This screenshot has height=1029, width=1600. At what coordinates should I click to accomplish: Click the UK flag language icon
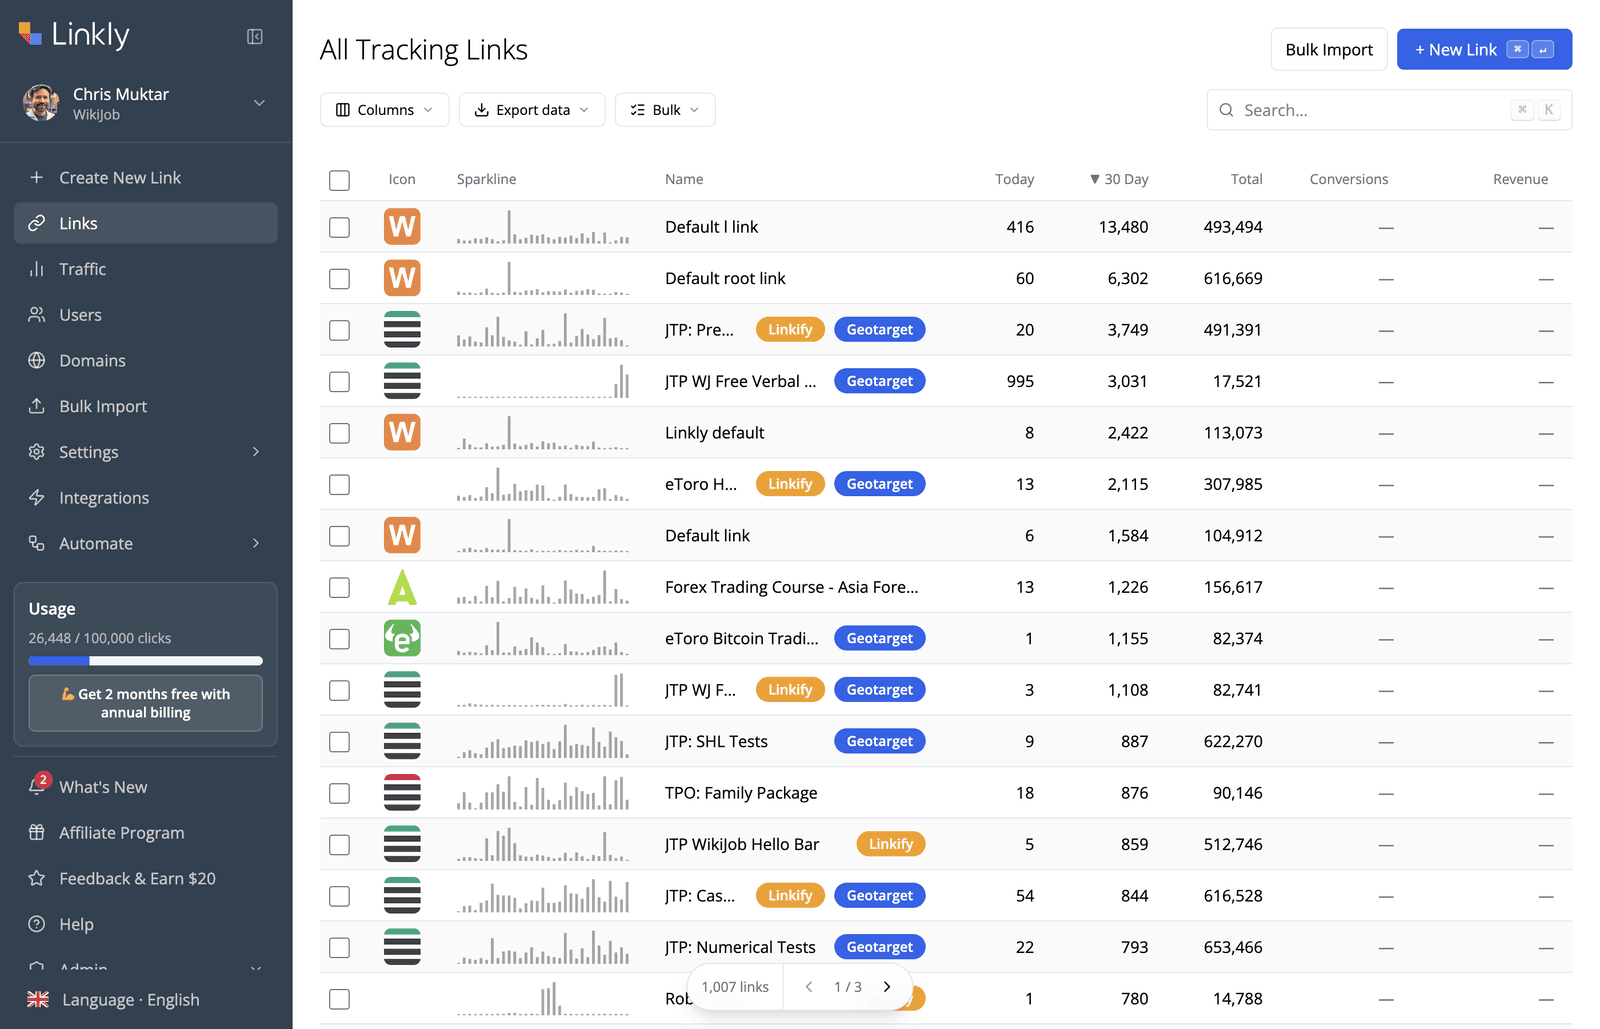tap(38, 999)
